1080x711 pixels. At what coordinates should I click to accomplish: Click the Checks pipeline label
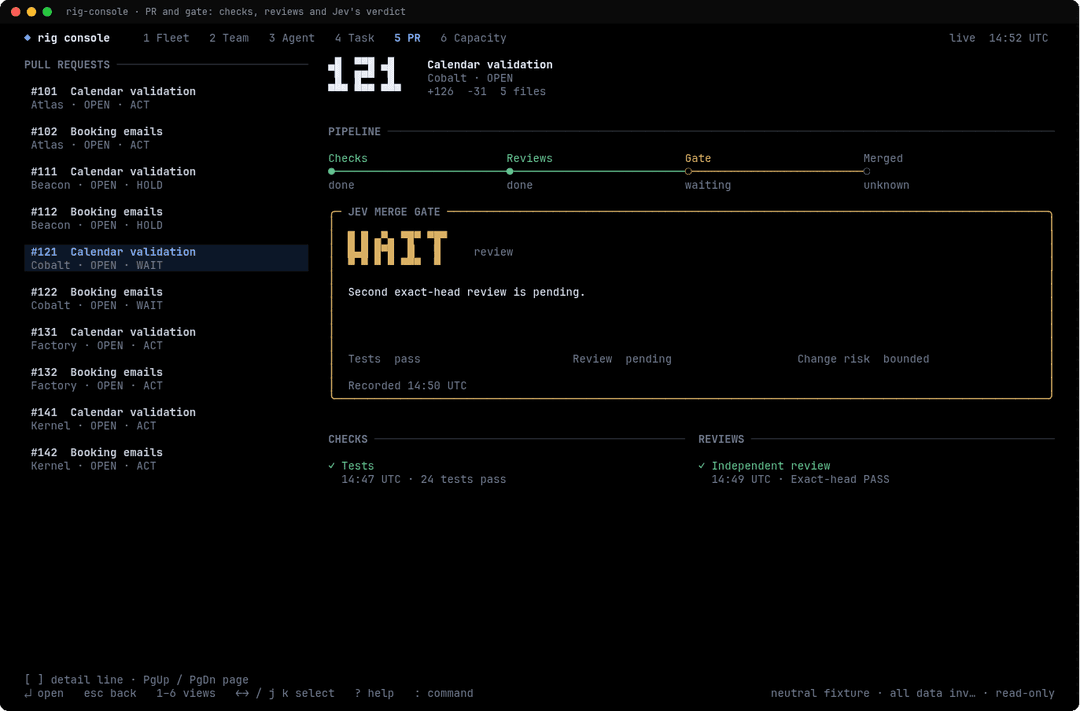click(x=348, y=158)
